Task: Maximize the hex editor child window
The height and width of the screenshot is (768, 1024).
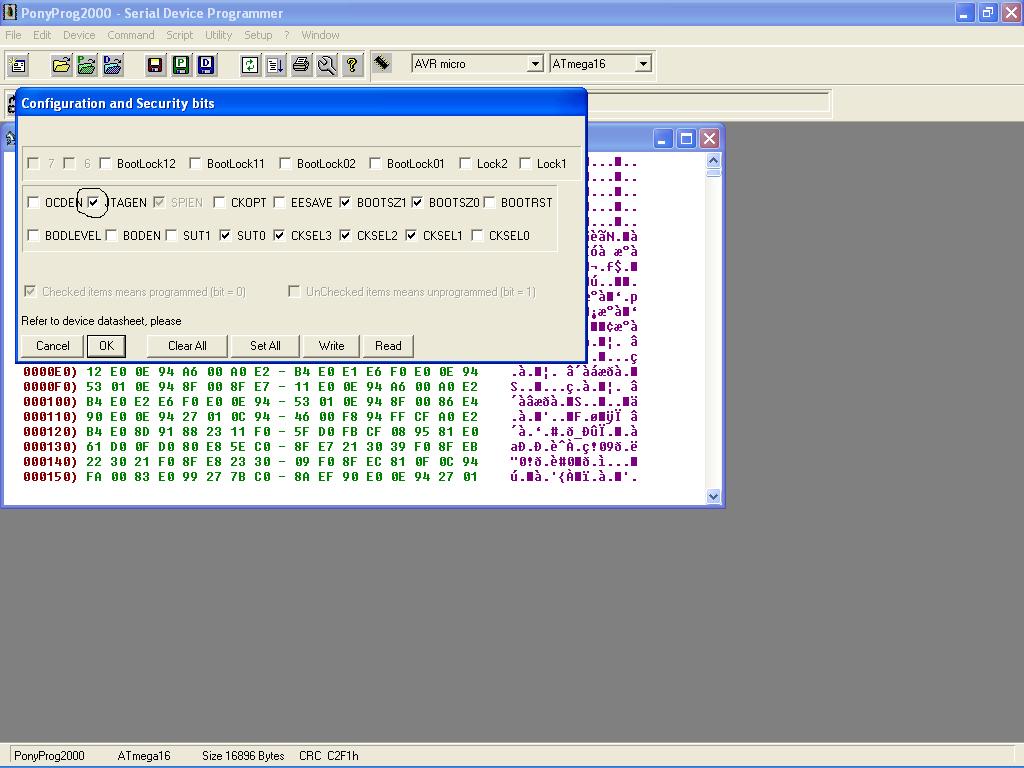Action: 686,138
